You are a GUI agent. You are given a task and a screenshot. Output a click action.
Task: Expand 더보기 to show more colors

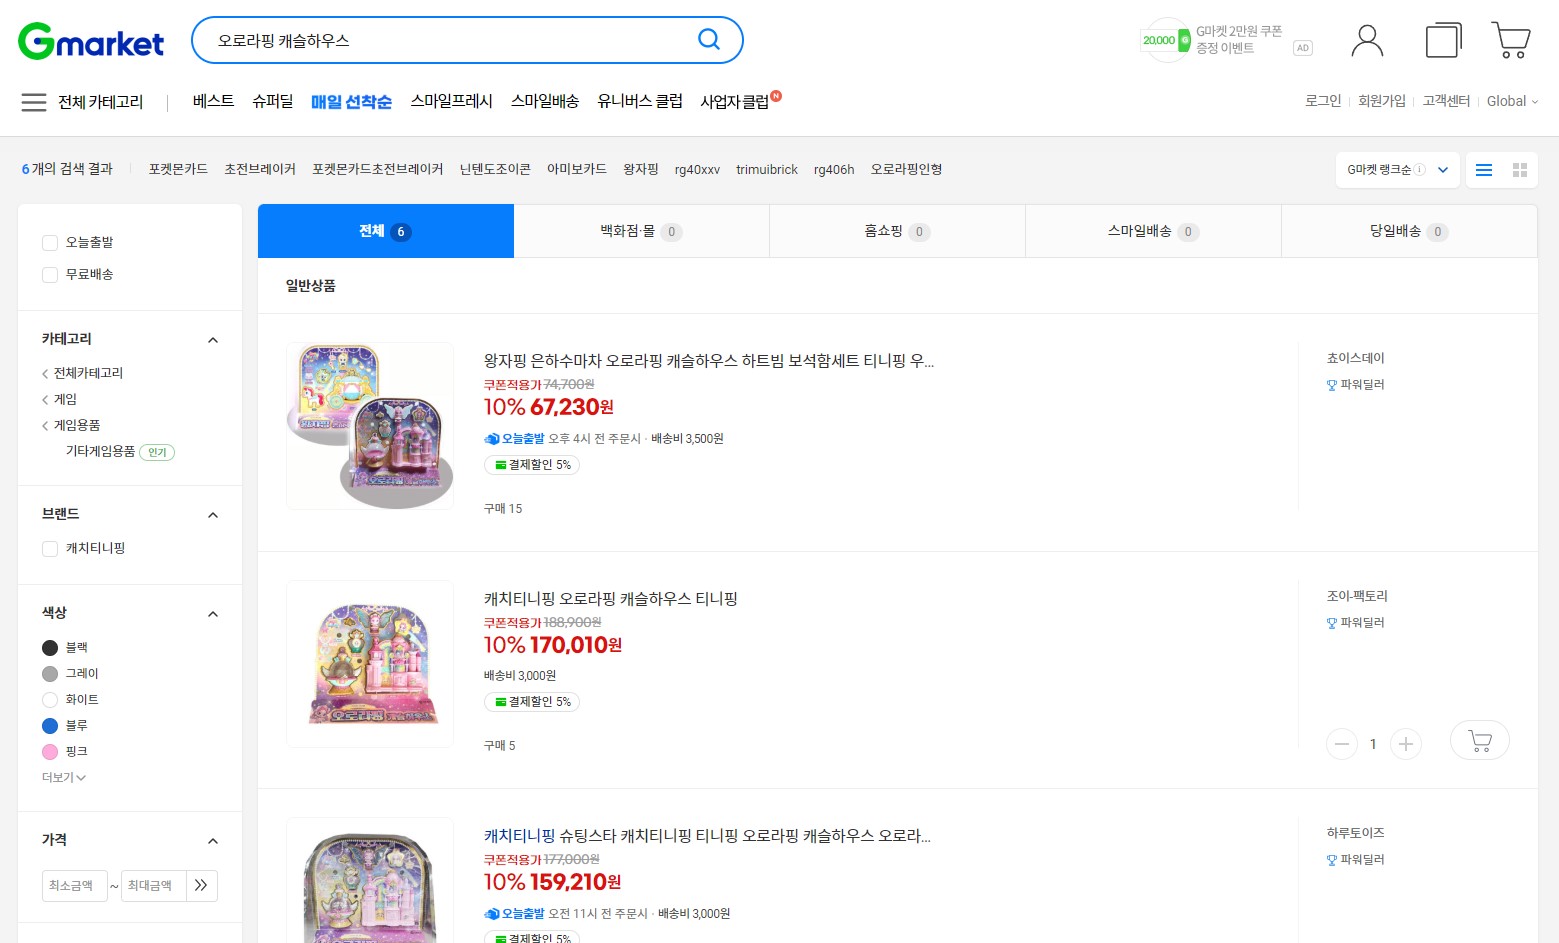point(64,777)
